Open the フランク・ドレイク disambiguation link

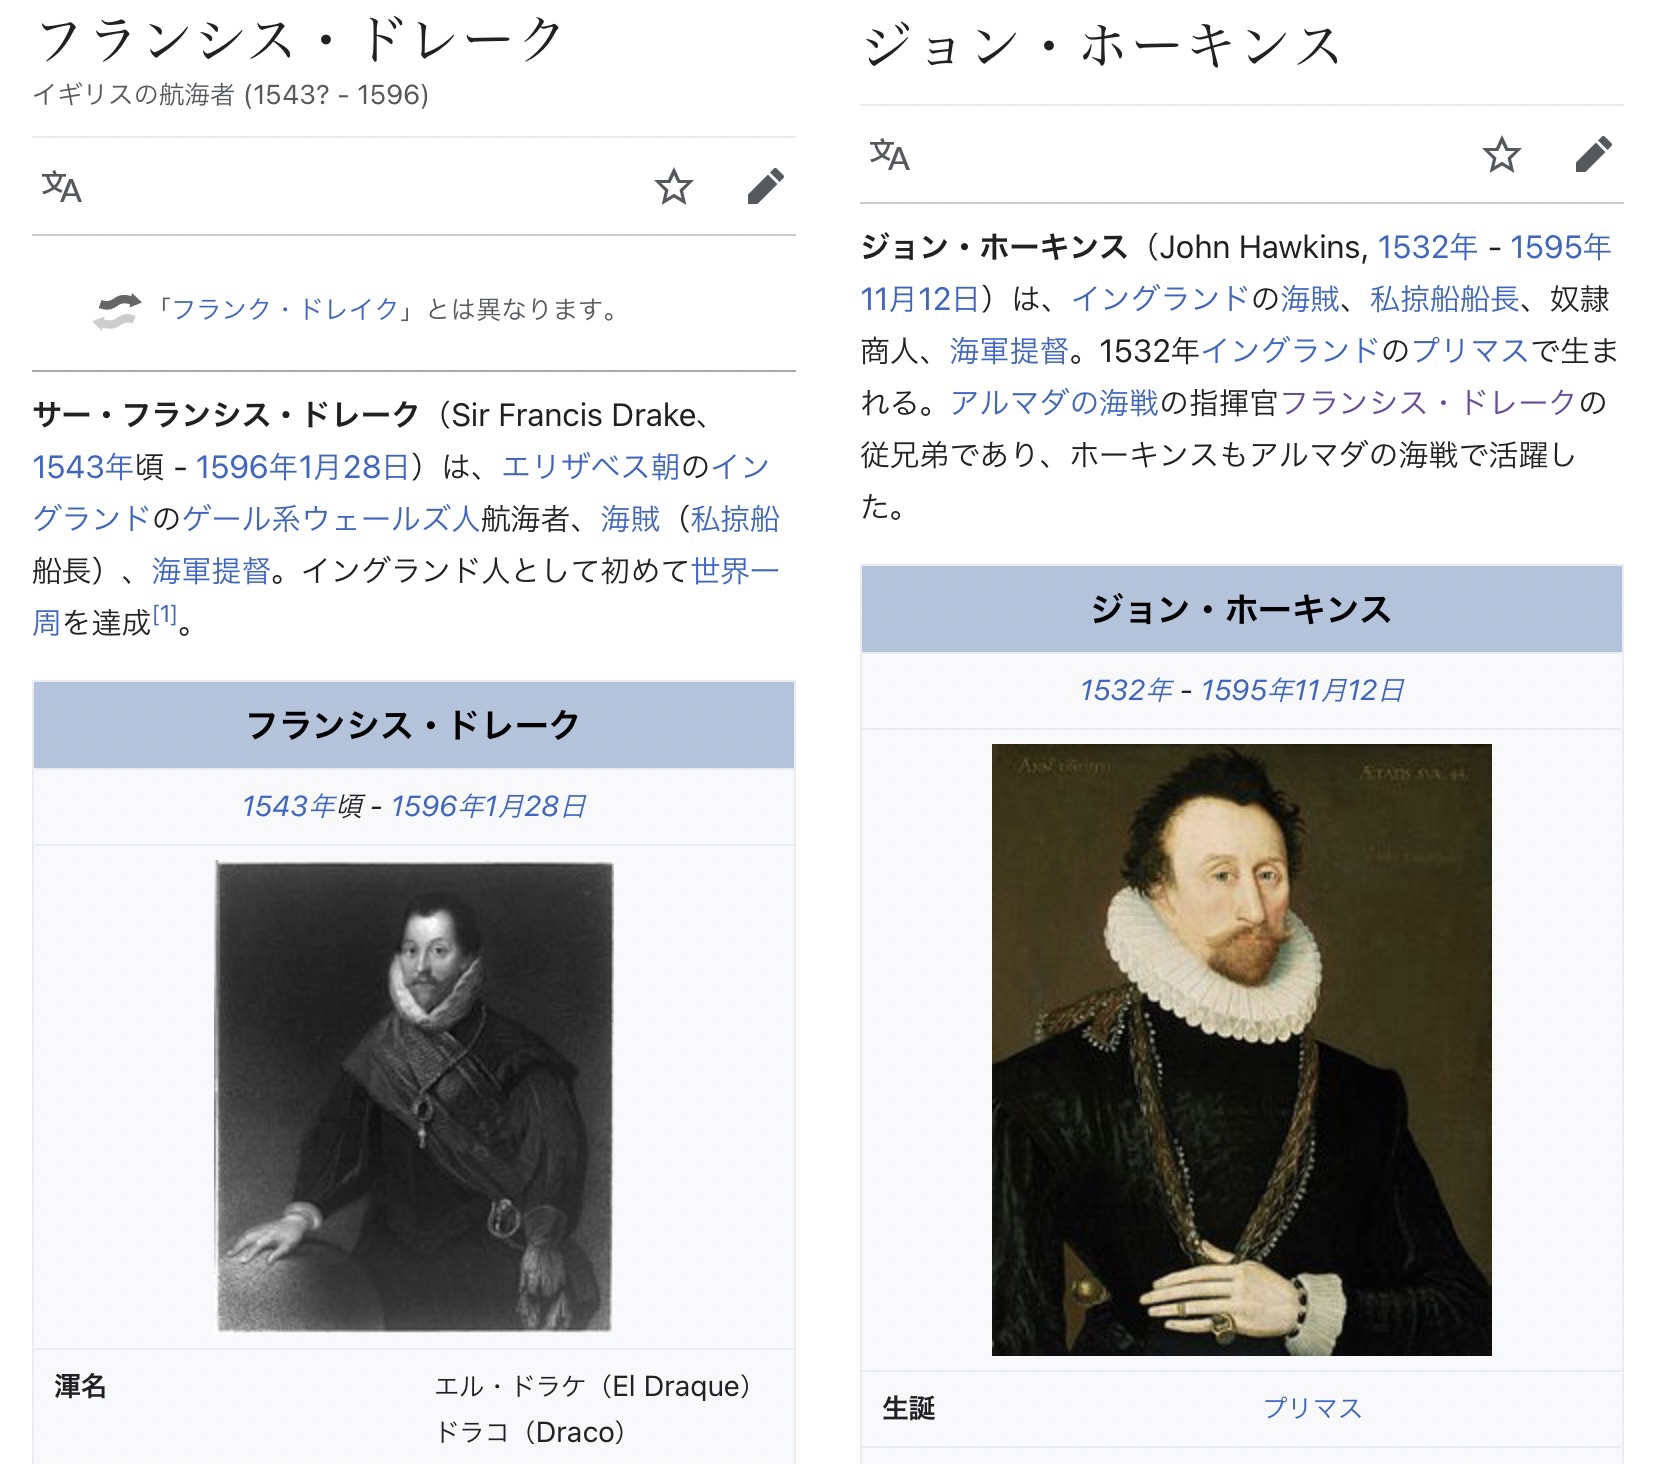tap(286, 309)
